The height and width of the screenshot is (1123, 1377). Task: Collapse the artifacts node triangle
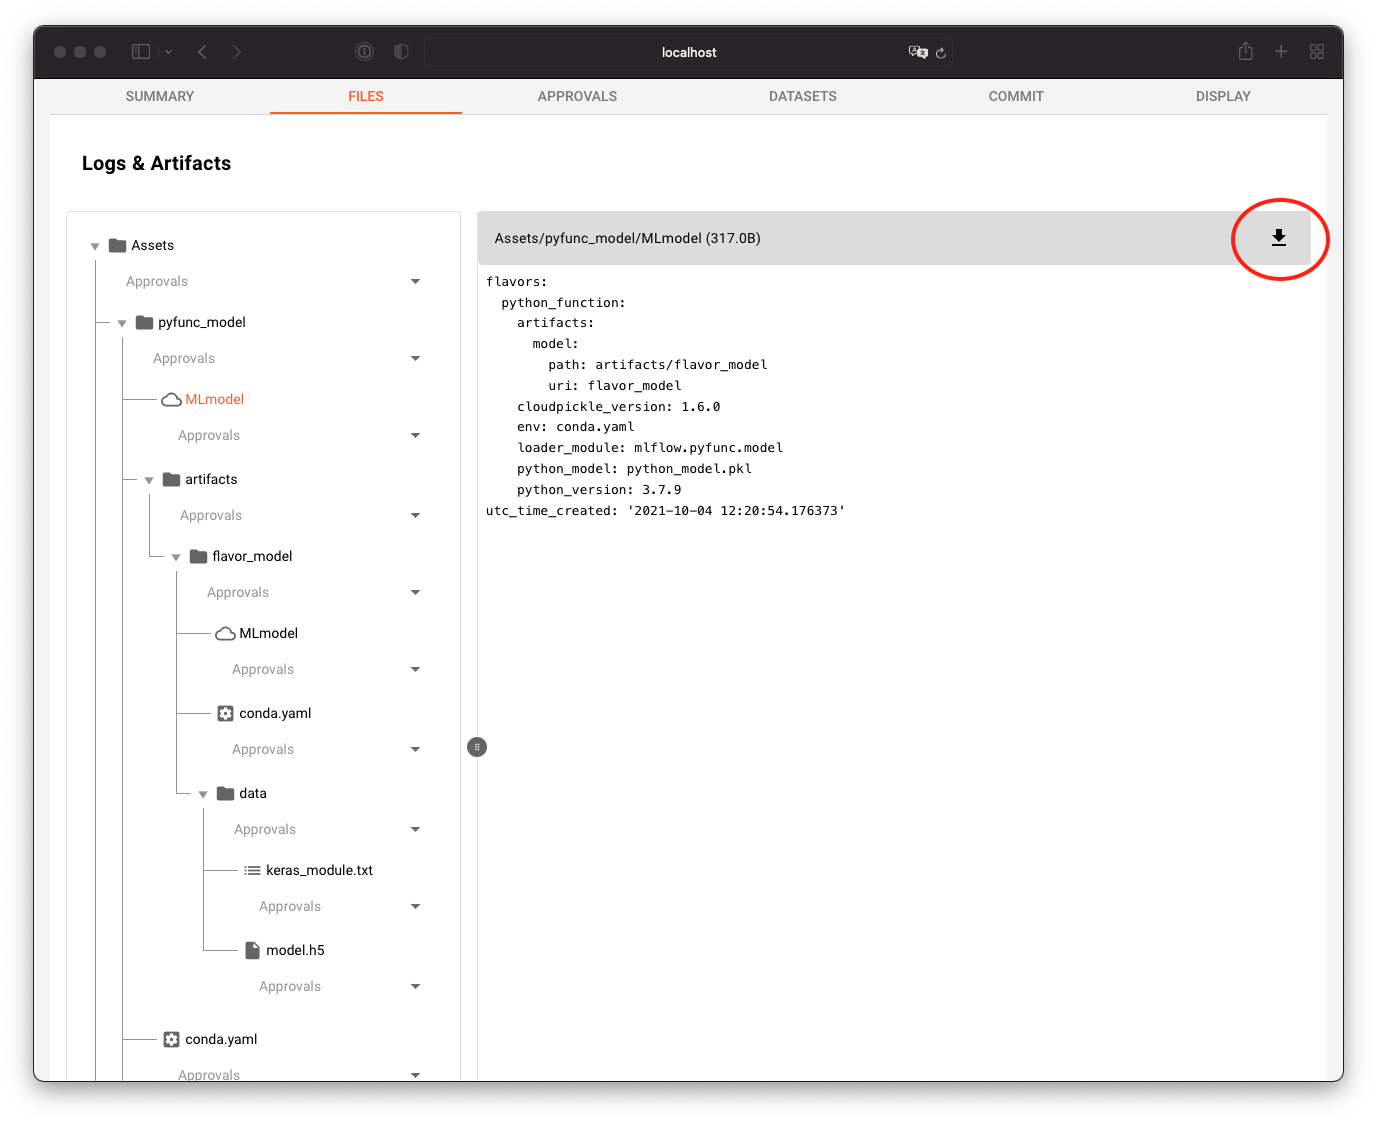(x=149, y=480)
